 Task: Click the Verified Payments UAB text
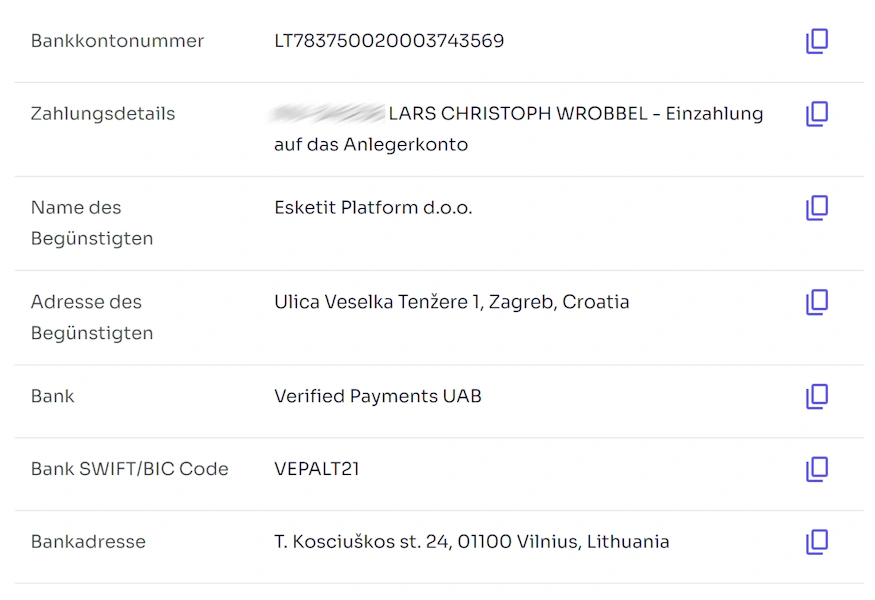tap(377, 396)
